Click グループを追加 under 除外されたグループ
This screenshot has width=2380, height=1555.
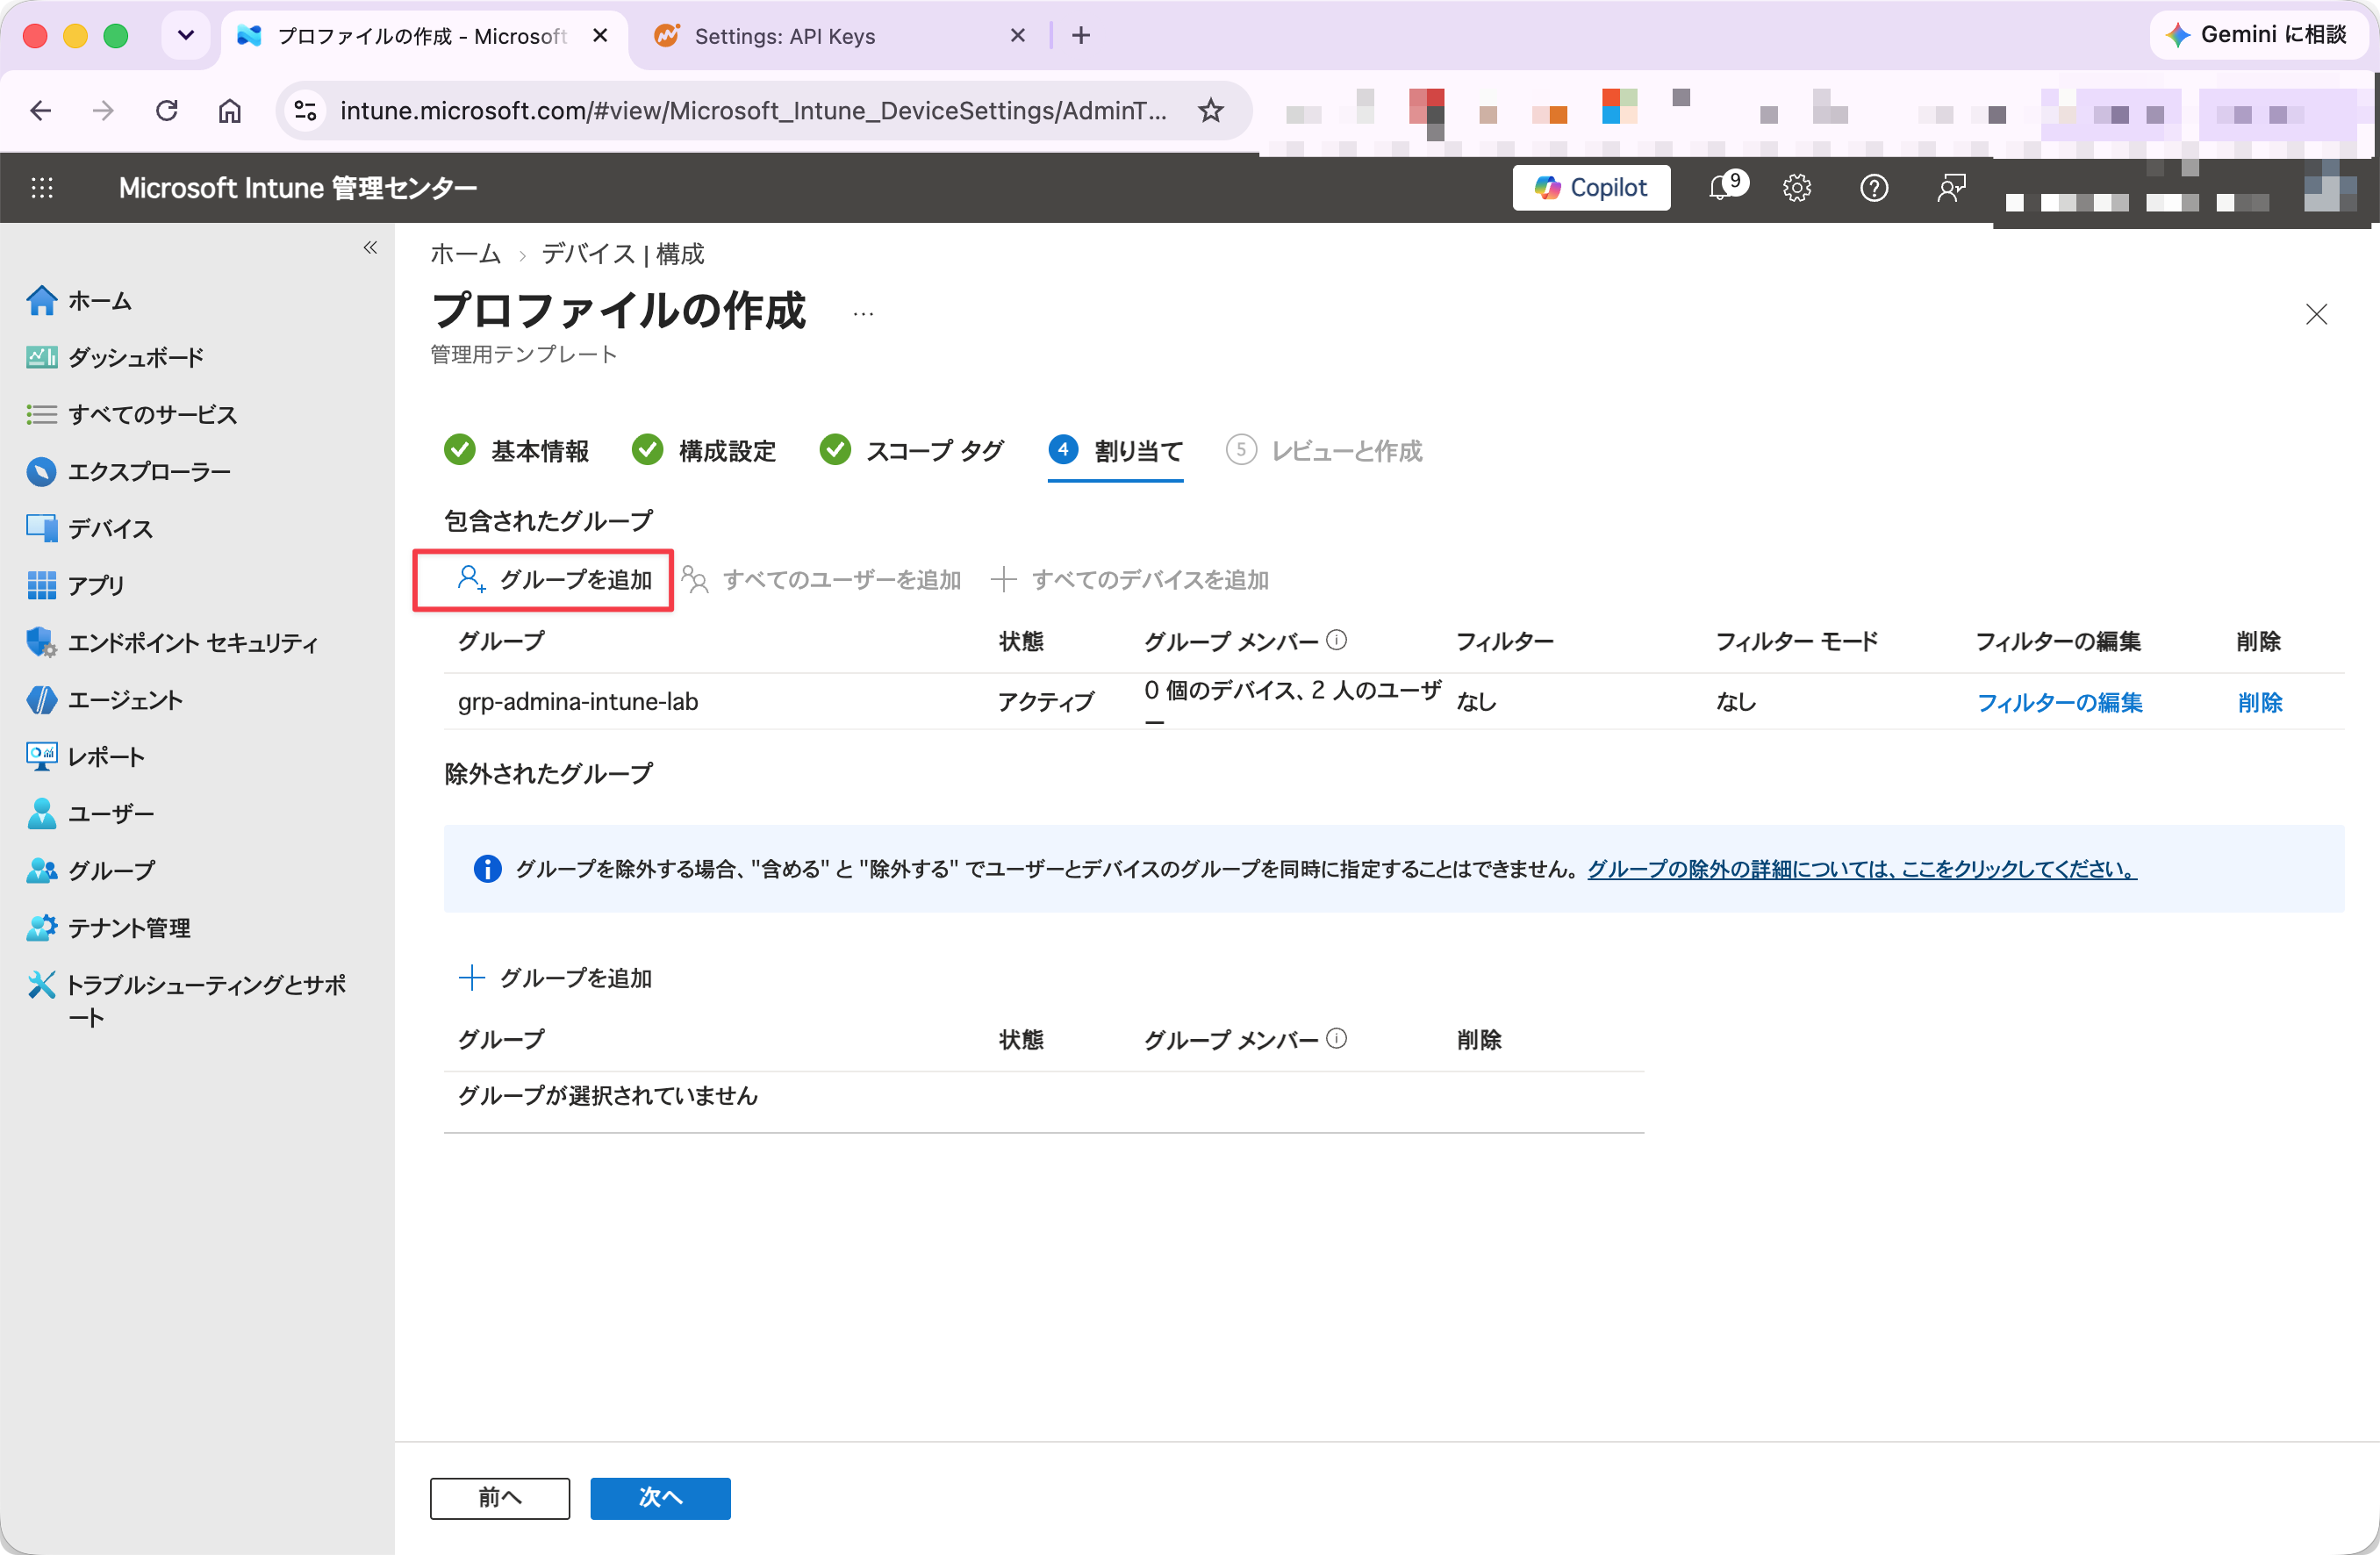[x=555, y=977]
